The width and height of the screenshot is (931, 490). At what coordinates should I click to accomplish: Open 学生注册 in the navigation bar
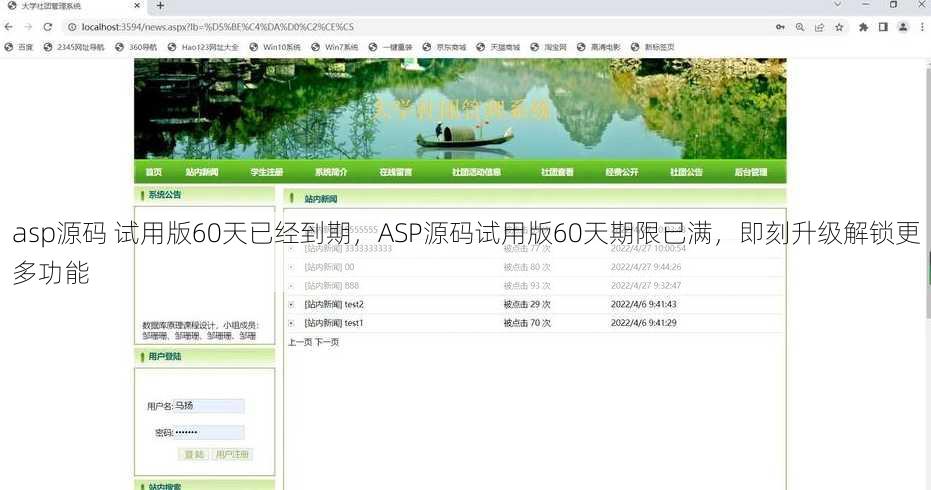pyautogui.click(x=266, y=172)
